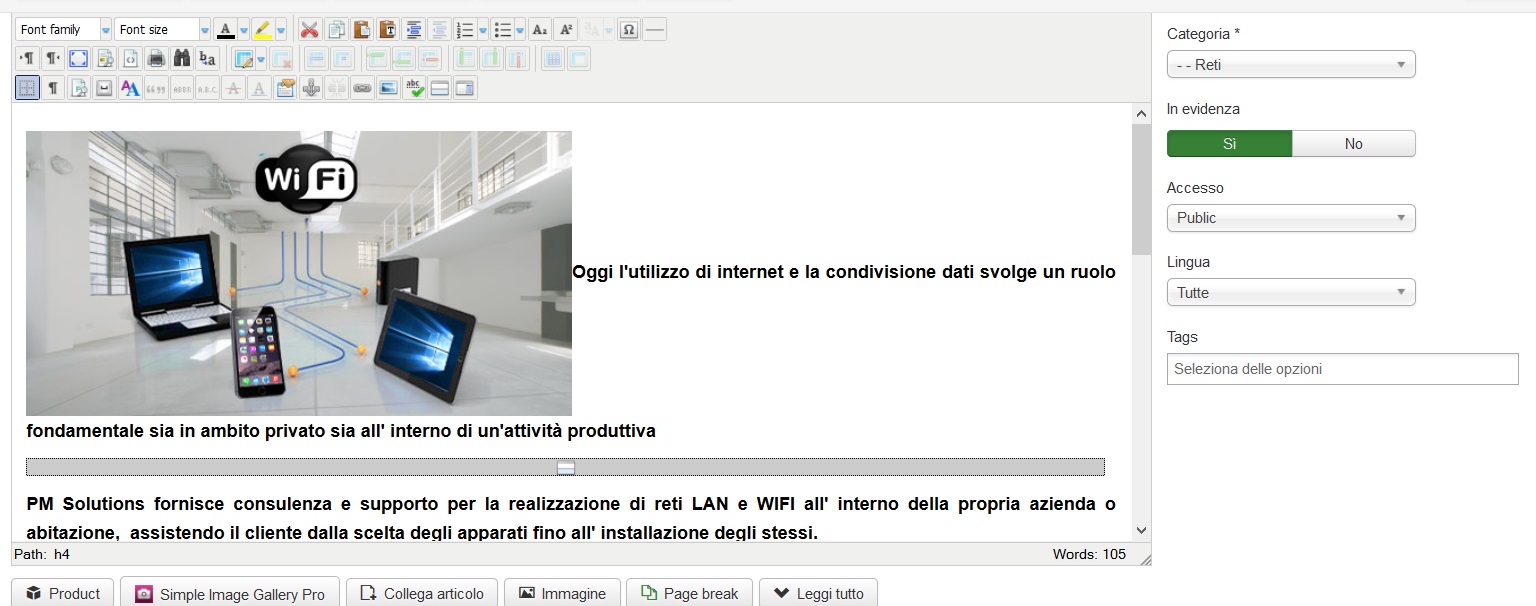This screenshot has width=1536, height=606.
Task: Open the Categoria dropdown showing Reti
Action: coord(1291,64)
